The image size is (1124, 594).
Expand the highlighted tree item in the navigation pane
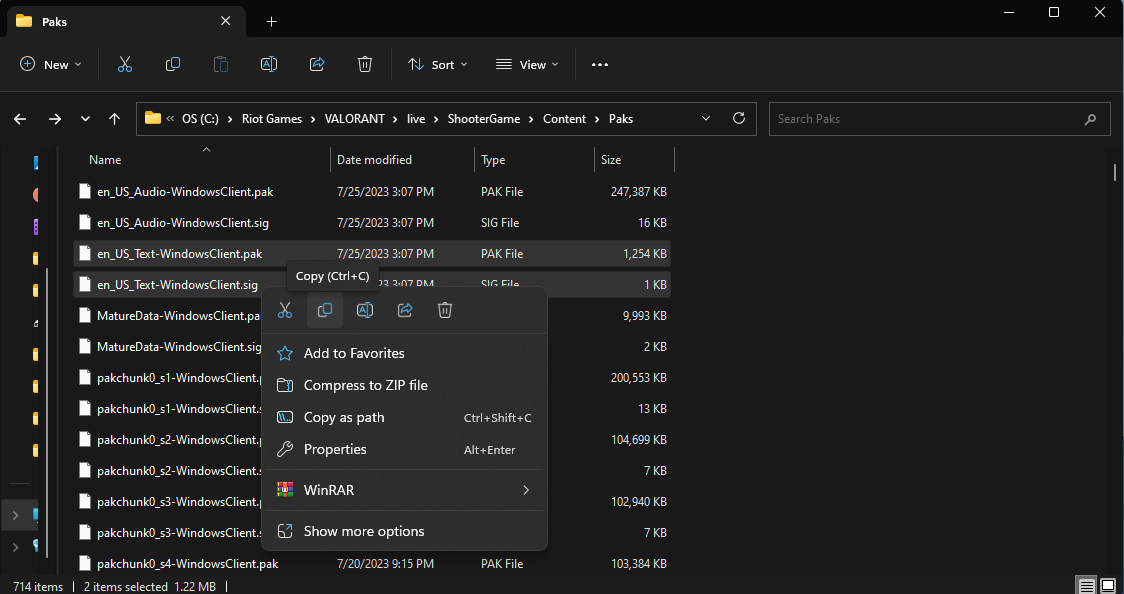16,515
